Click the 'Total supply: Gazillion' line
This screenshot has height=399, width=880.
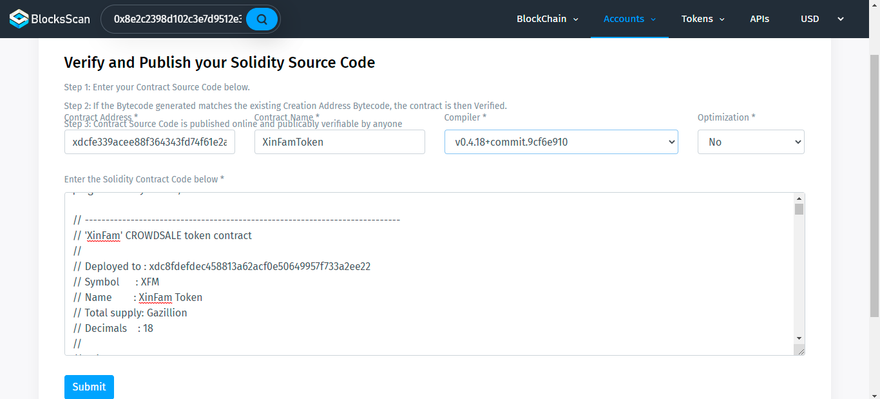130,313
